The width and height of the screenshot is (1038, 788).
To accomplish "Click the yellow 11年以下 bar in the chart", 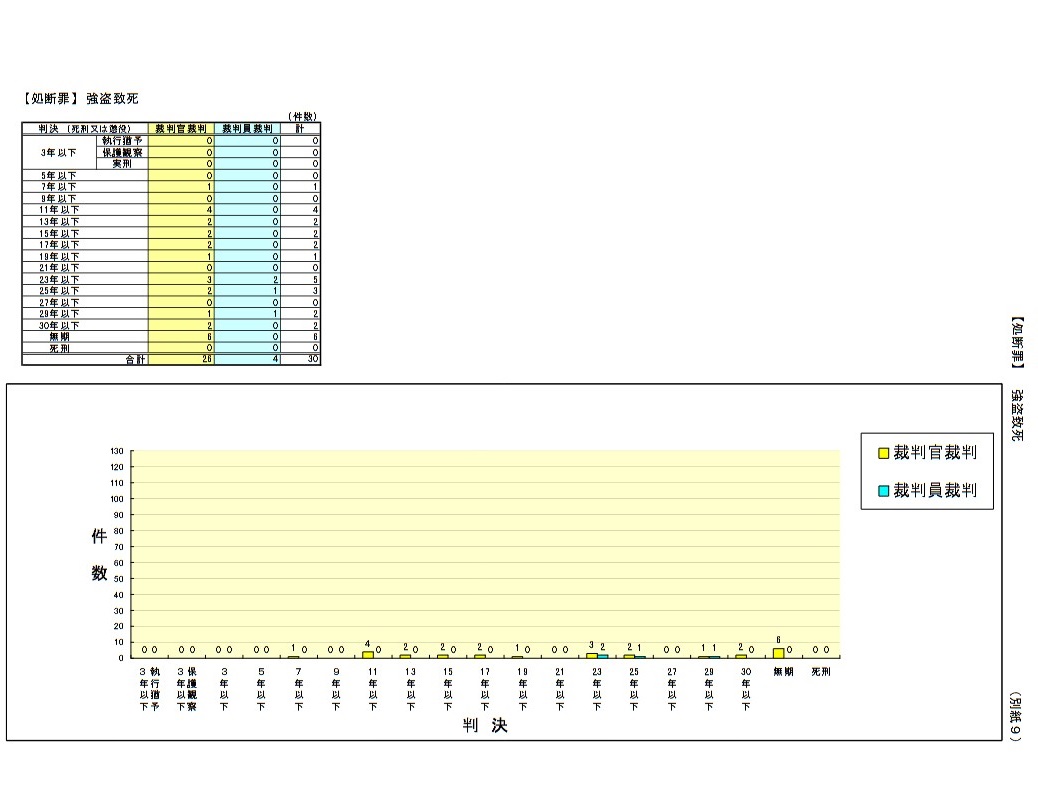I will click(368, 654).
